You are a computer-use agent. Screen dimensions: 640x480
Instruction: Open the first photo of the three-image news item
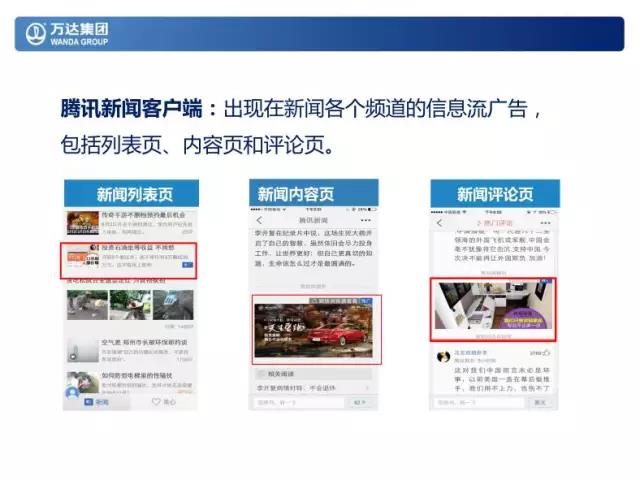87,305
